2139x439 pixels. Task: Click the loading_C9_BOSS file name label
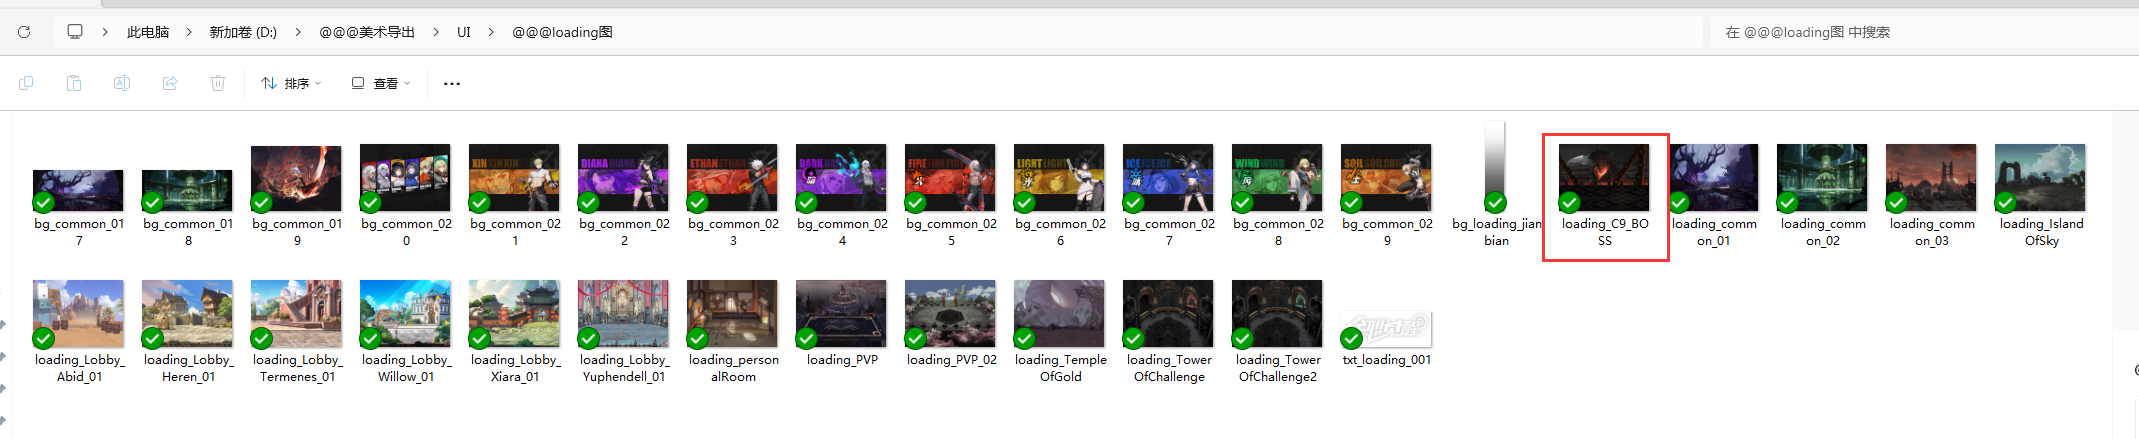1605,232
